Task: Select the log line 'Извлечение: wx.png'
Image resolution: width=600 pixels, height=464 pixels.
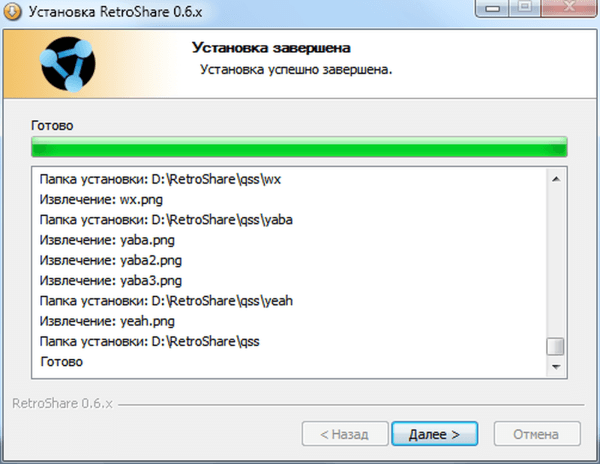Action: pyautogui.click(x=101, y=200)
